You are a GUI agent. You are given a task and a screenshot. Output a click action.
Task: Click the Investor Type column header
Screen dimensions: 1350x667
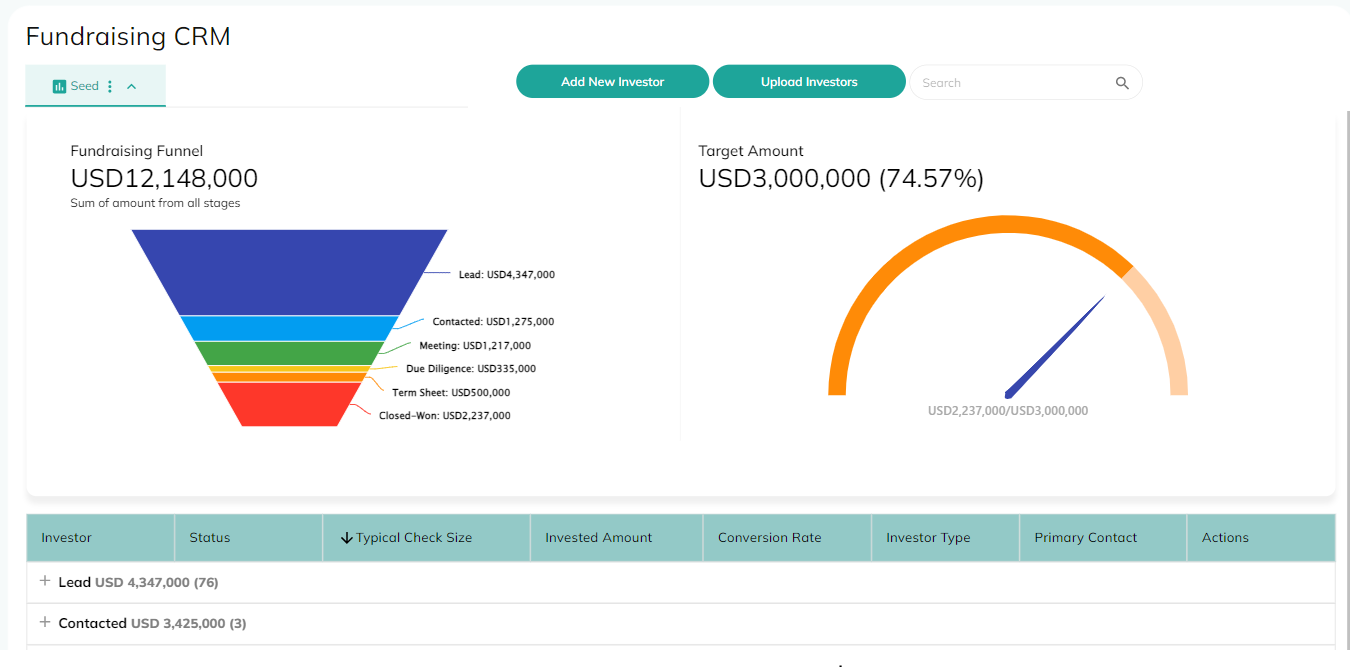(x=928, y=538)
